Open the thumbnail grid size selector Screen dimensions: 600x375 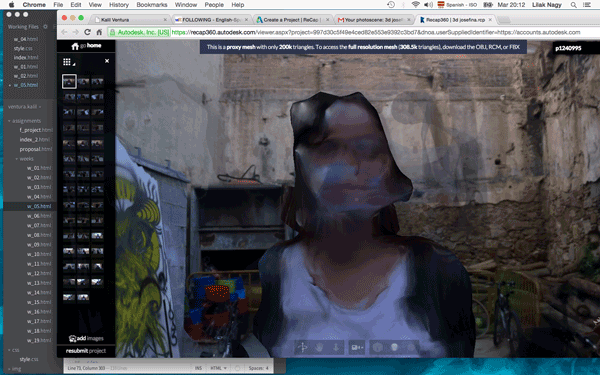[x=68, y=62]
